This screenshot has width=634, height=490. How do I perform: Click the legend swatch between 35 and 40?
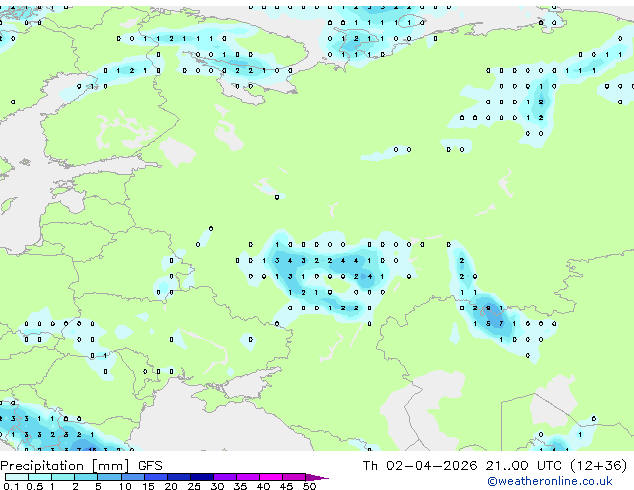[248, 477]
